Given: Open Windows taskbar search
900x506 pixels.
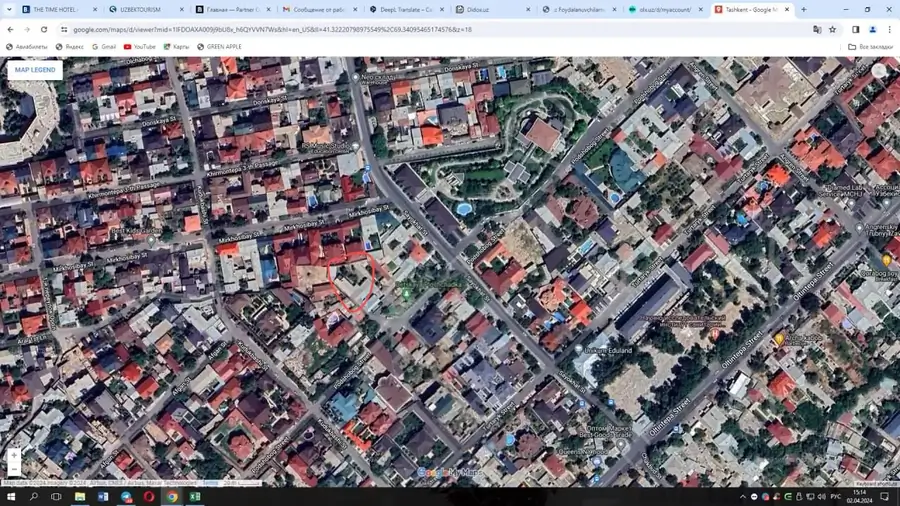Looking at the screenshot, I should tap(34, 497).
